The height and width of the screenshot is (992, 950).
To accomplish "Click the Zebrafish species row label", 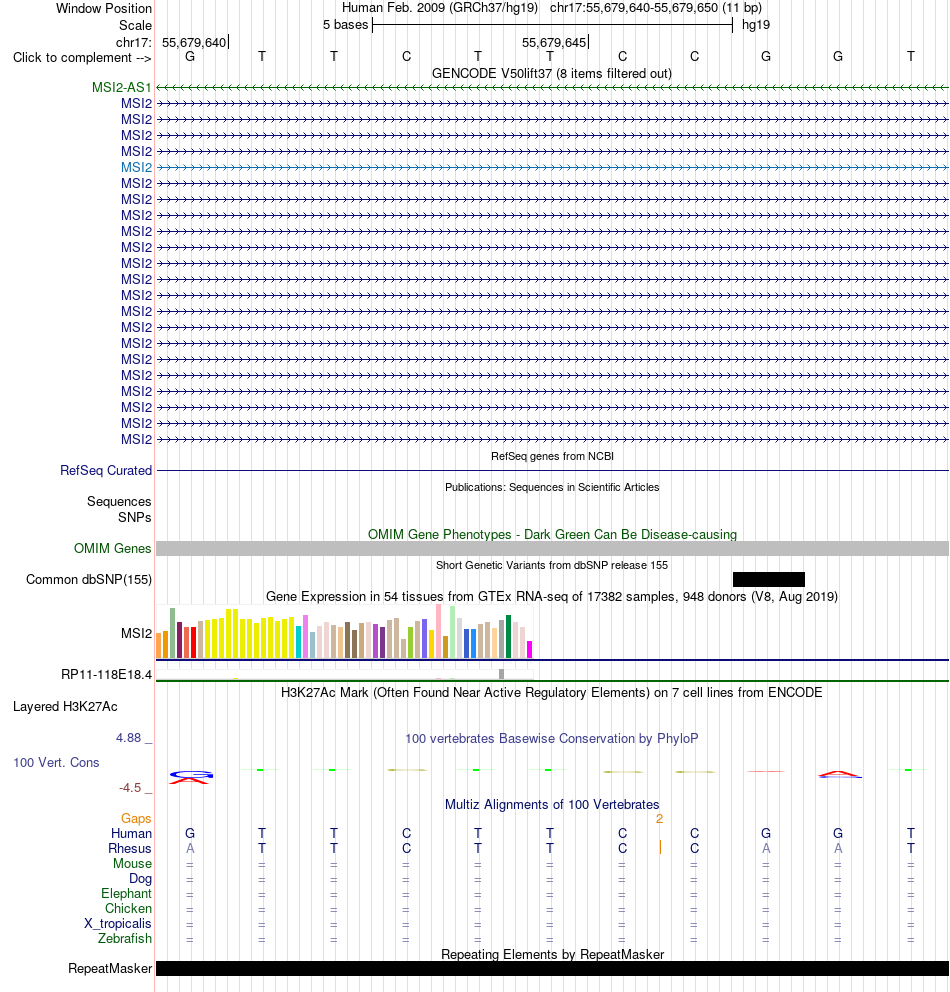I will [x=125, y=938].
